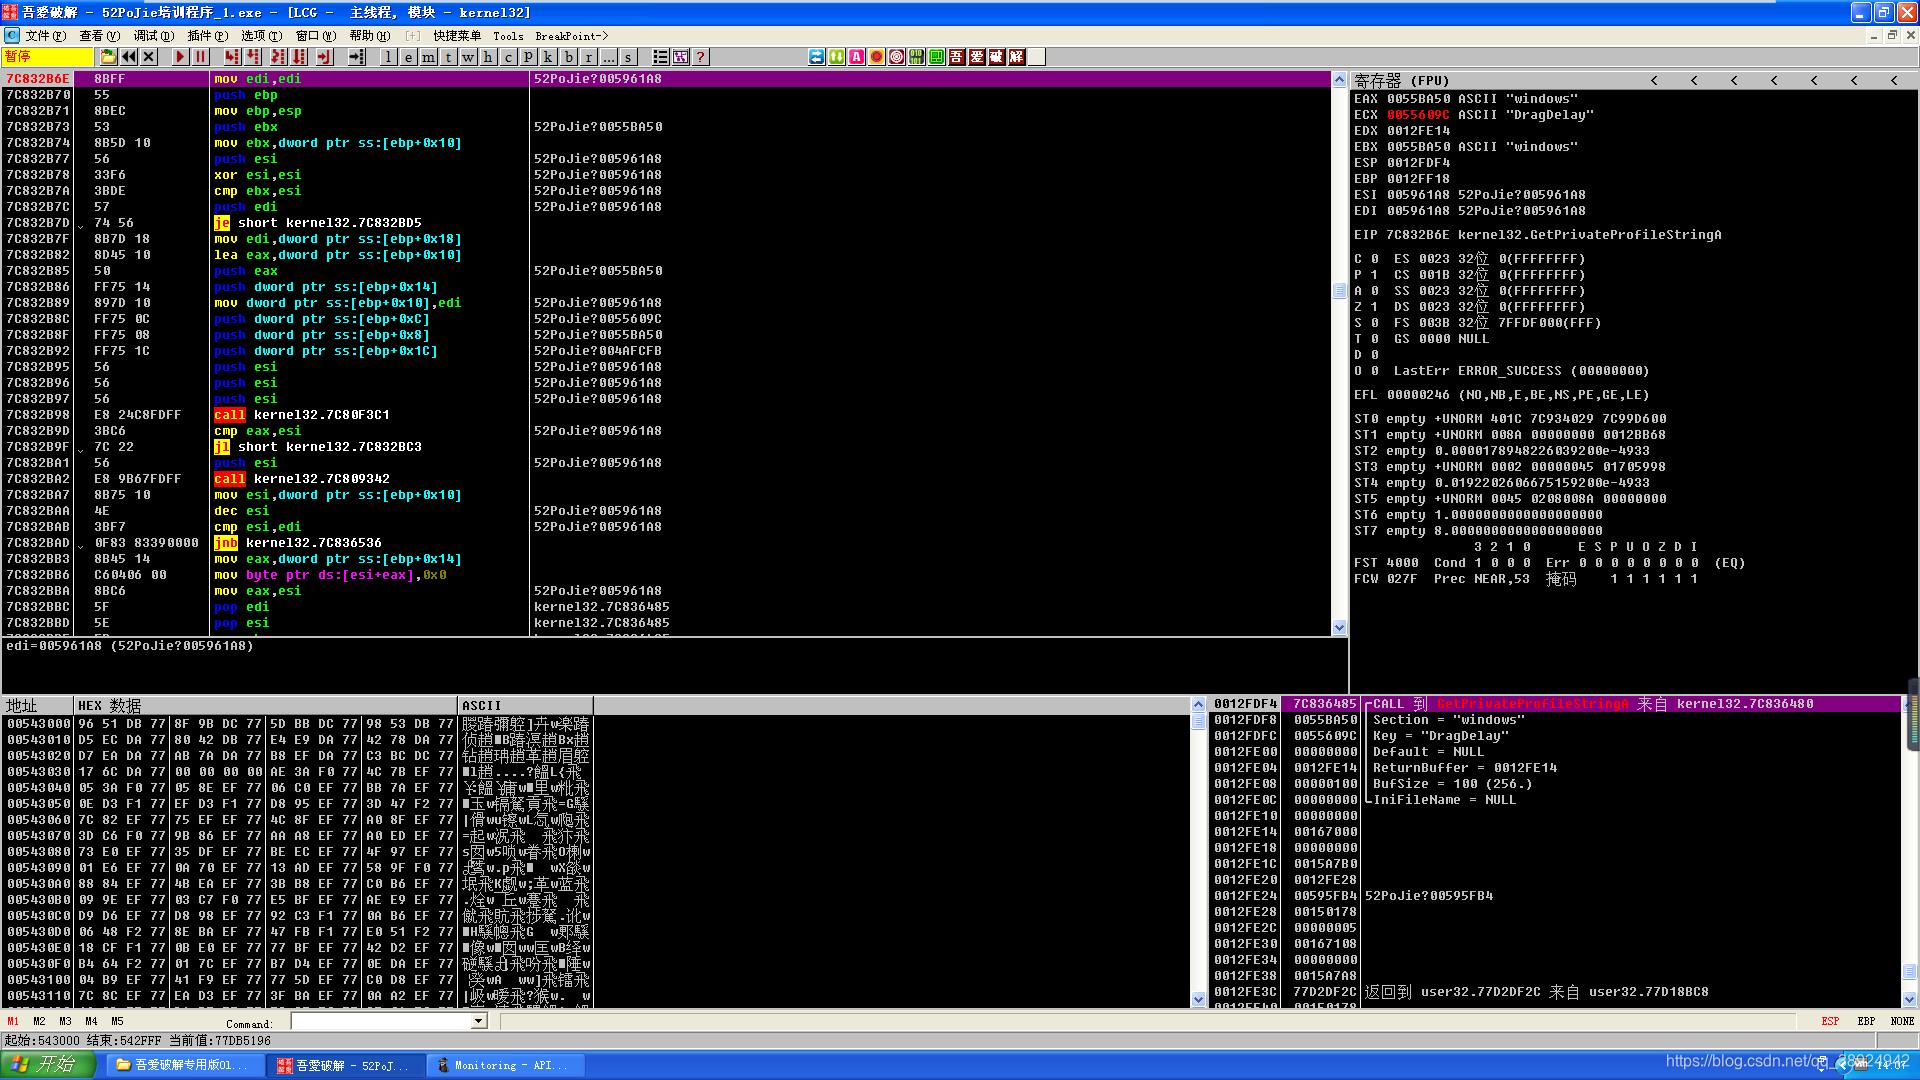
Task: Pause execution with the red pause icon
Action: (200, 57)
